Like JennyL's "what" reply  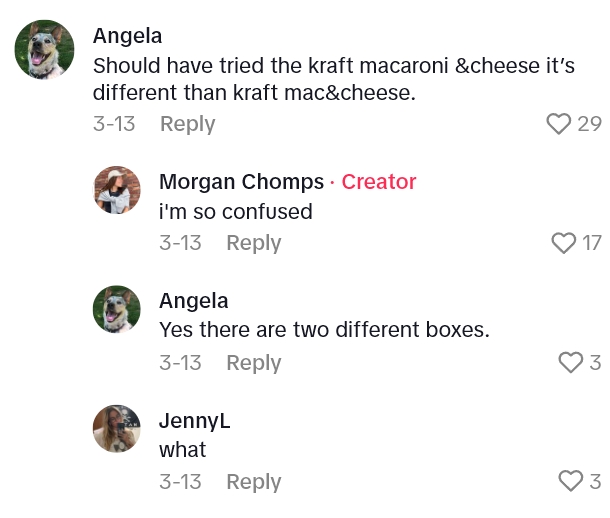click(x=571, y=482)
